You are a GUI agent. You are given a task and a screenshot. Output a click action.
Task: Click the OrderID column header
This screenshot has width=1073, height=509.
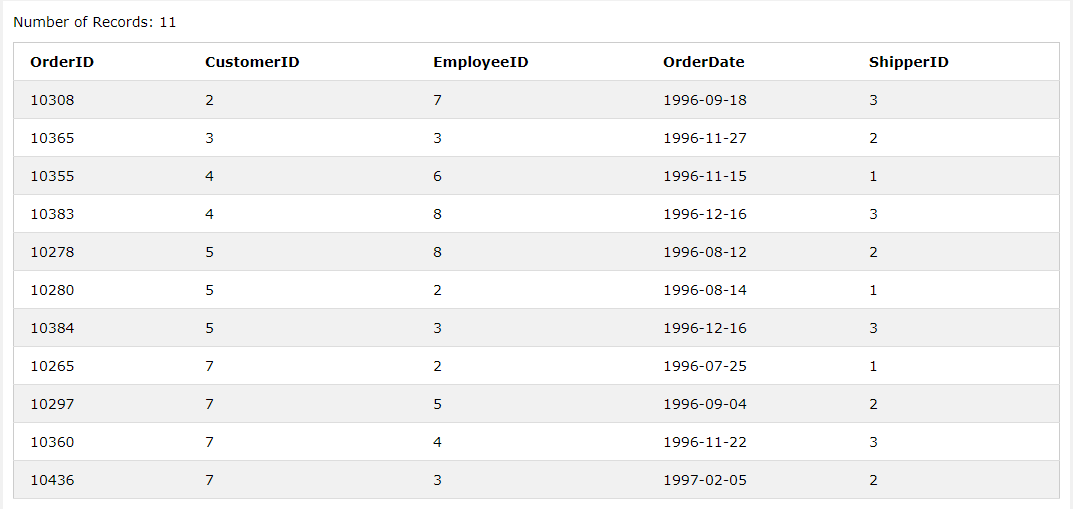(x=62, y=62)
